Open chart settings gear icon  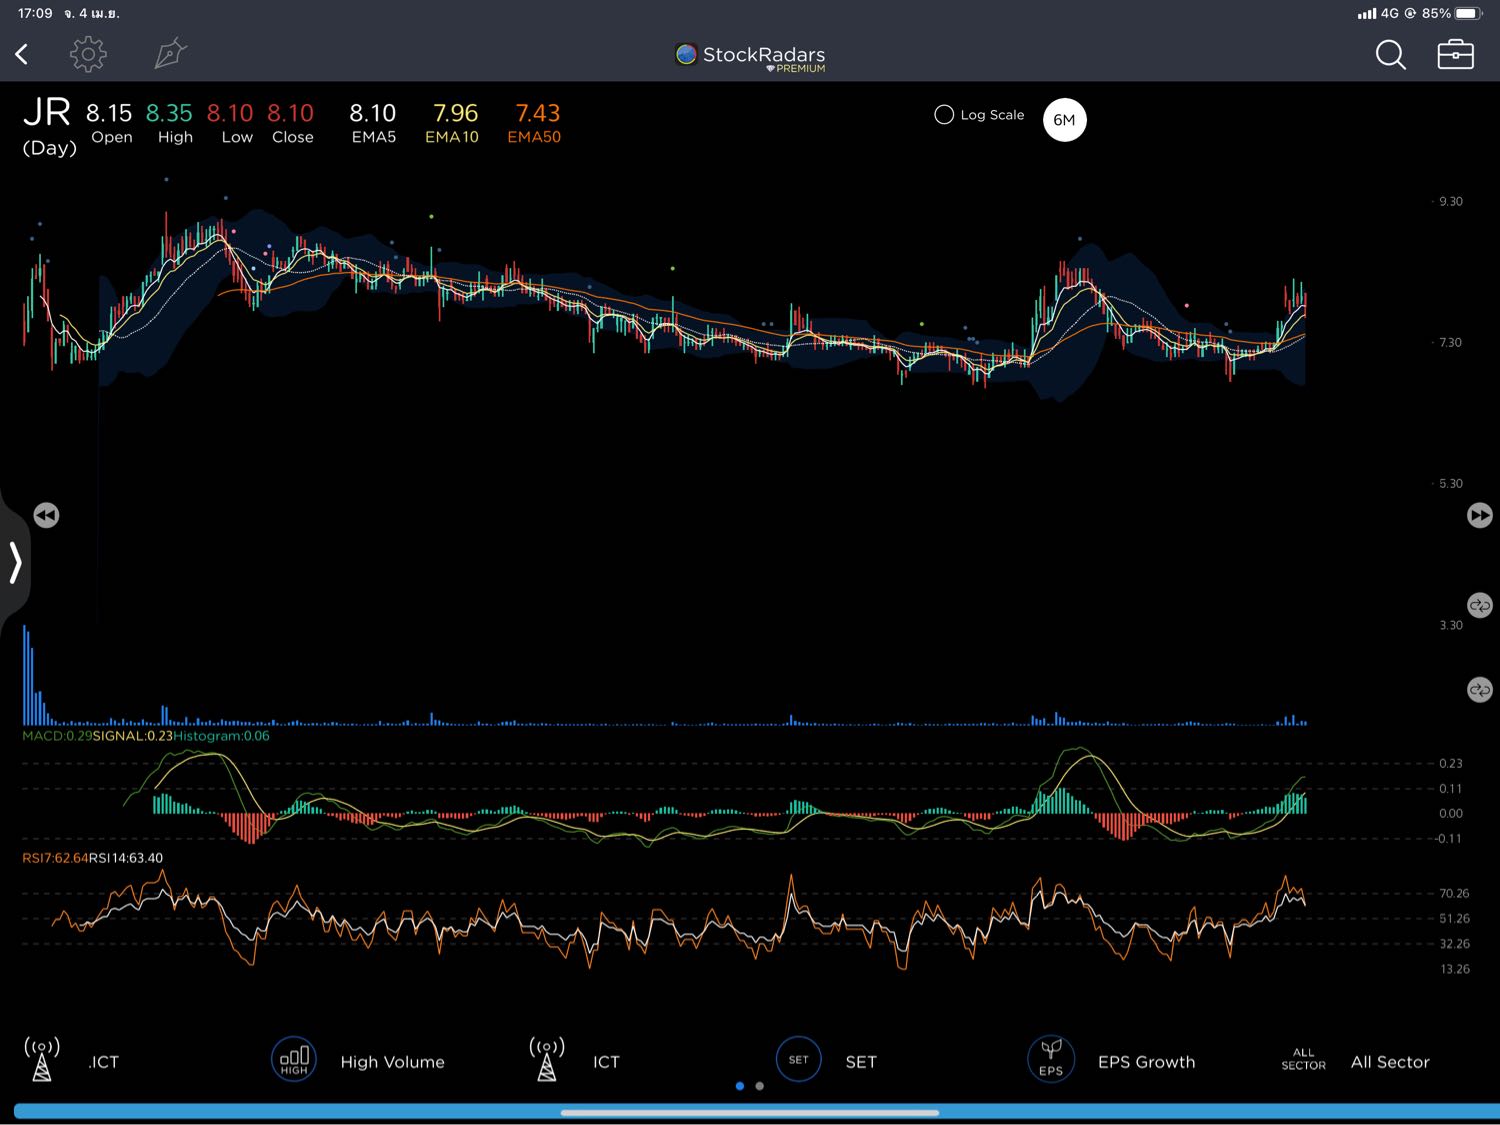pyautogui.click(x=88, y=54)
